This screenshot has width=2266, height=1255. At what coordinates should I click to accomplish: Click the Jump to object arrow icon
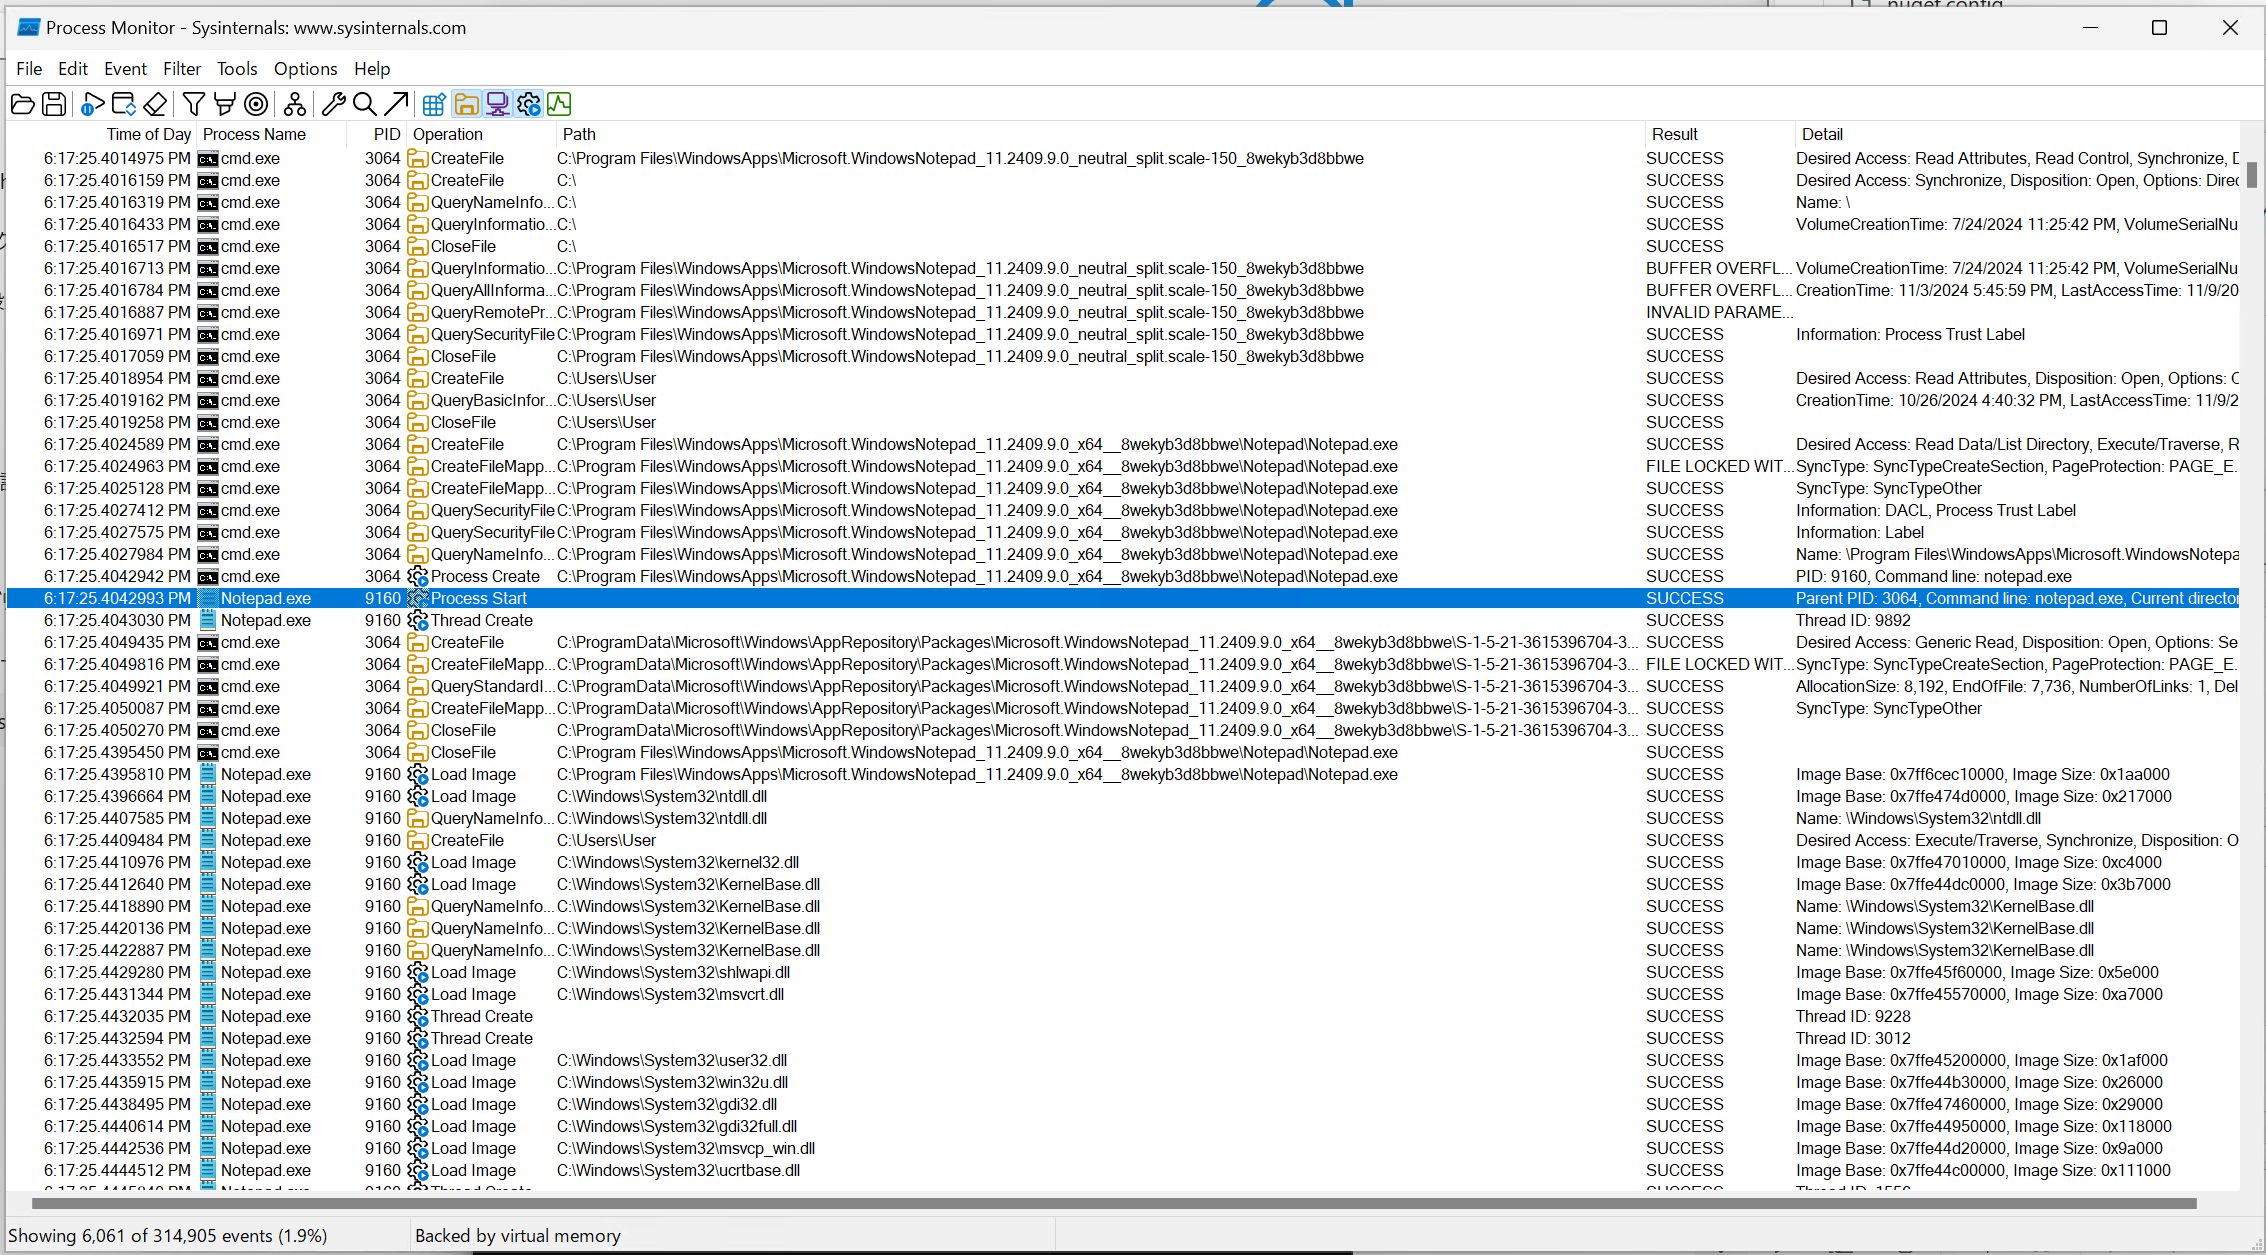pyautogui.click(x=396, y=104)
